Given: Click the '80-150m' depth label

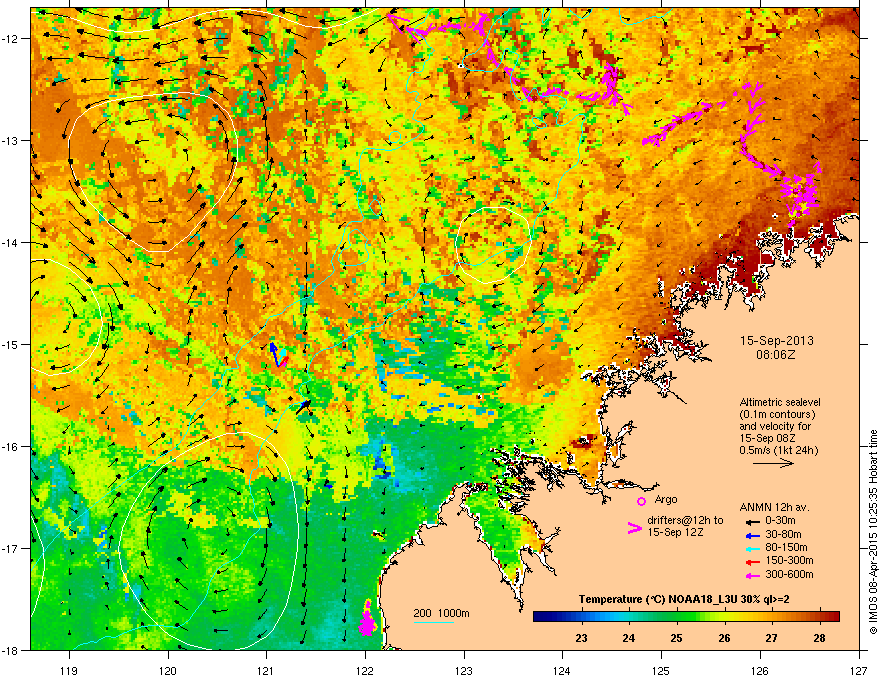Looking at the screenshot, I should [x=786, y=547].
